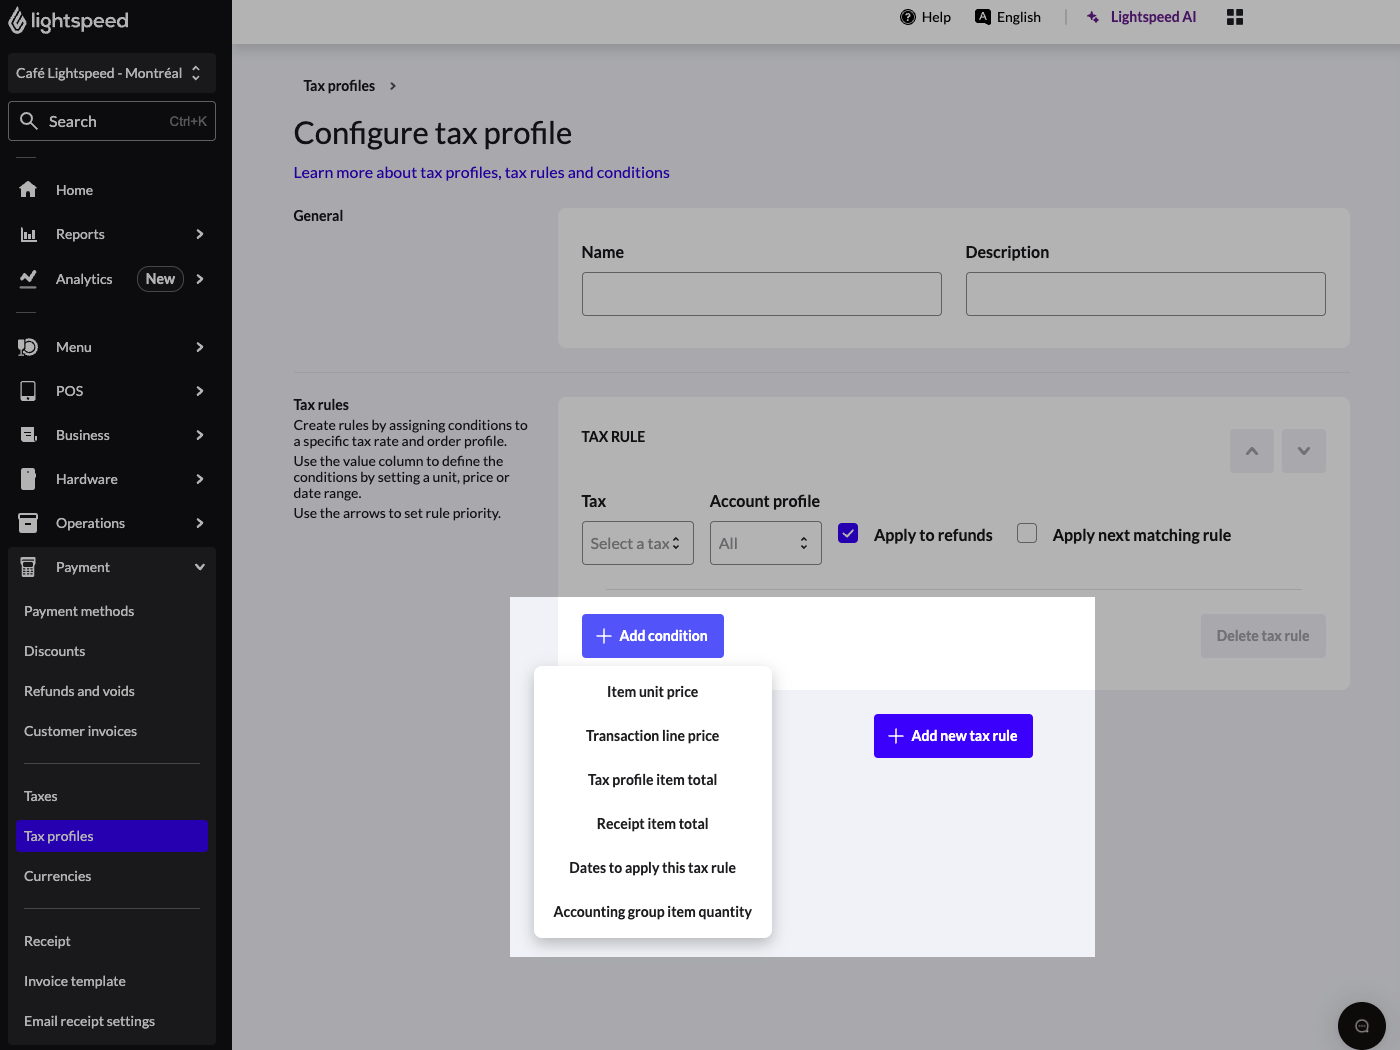The width and height of the screenshot is (1400, 1050).
Task: Click inside the Name field
Action: (761, 294)
